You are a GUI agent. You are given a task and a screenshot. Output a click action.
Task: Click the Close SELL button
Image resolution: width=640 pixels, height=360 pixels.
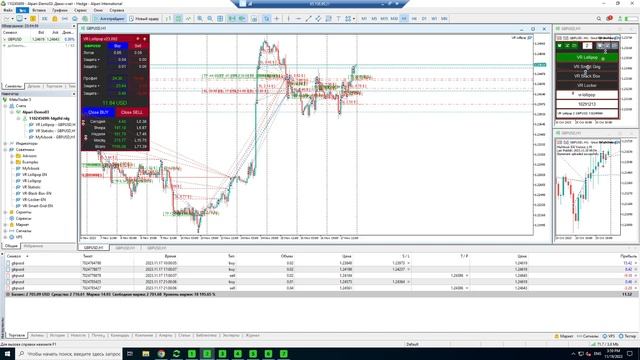click(x=132, y=112)
